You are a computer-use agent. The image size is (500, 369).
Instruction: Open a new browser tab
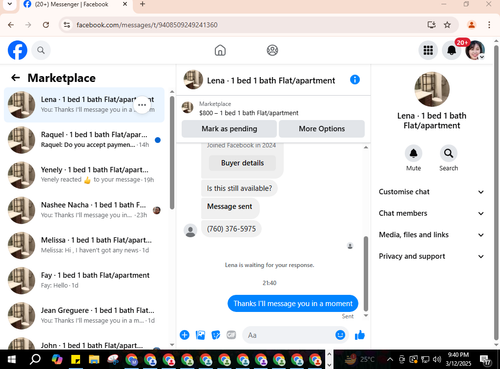(x=142, y=4)
